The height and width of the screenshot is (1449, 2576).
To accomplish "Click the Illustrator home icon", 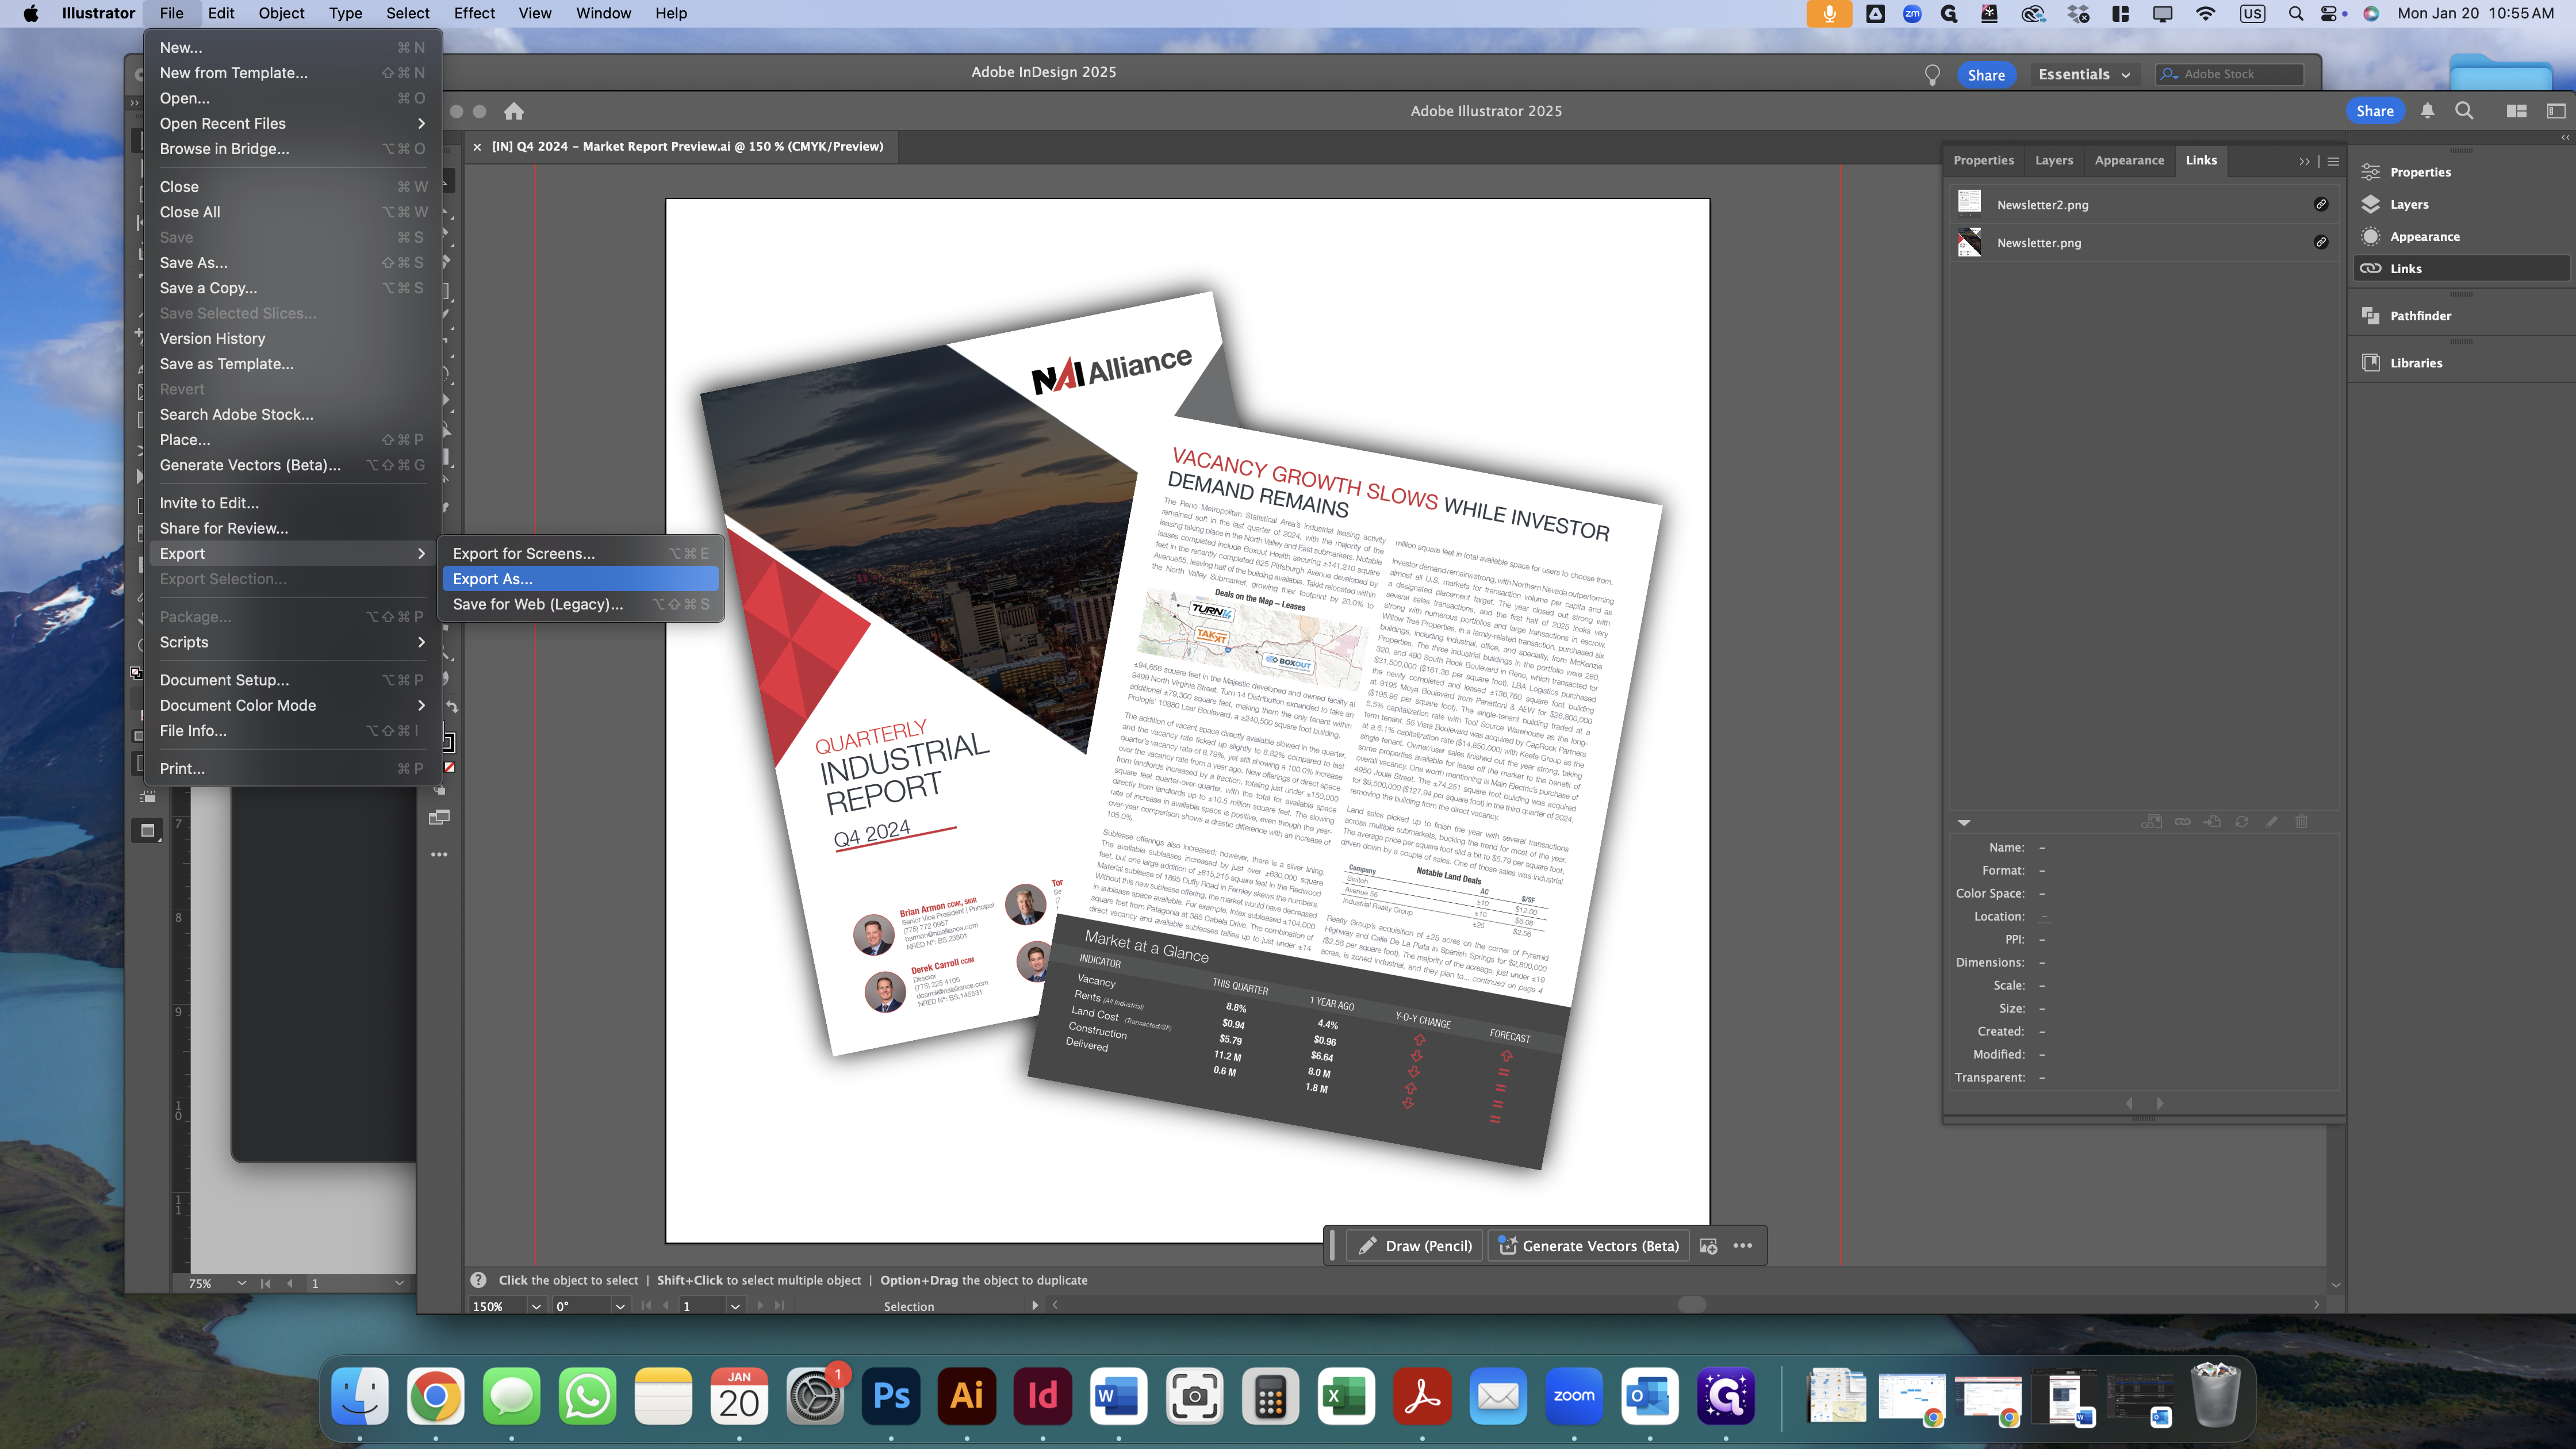I will pos(514,111).
